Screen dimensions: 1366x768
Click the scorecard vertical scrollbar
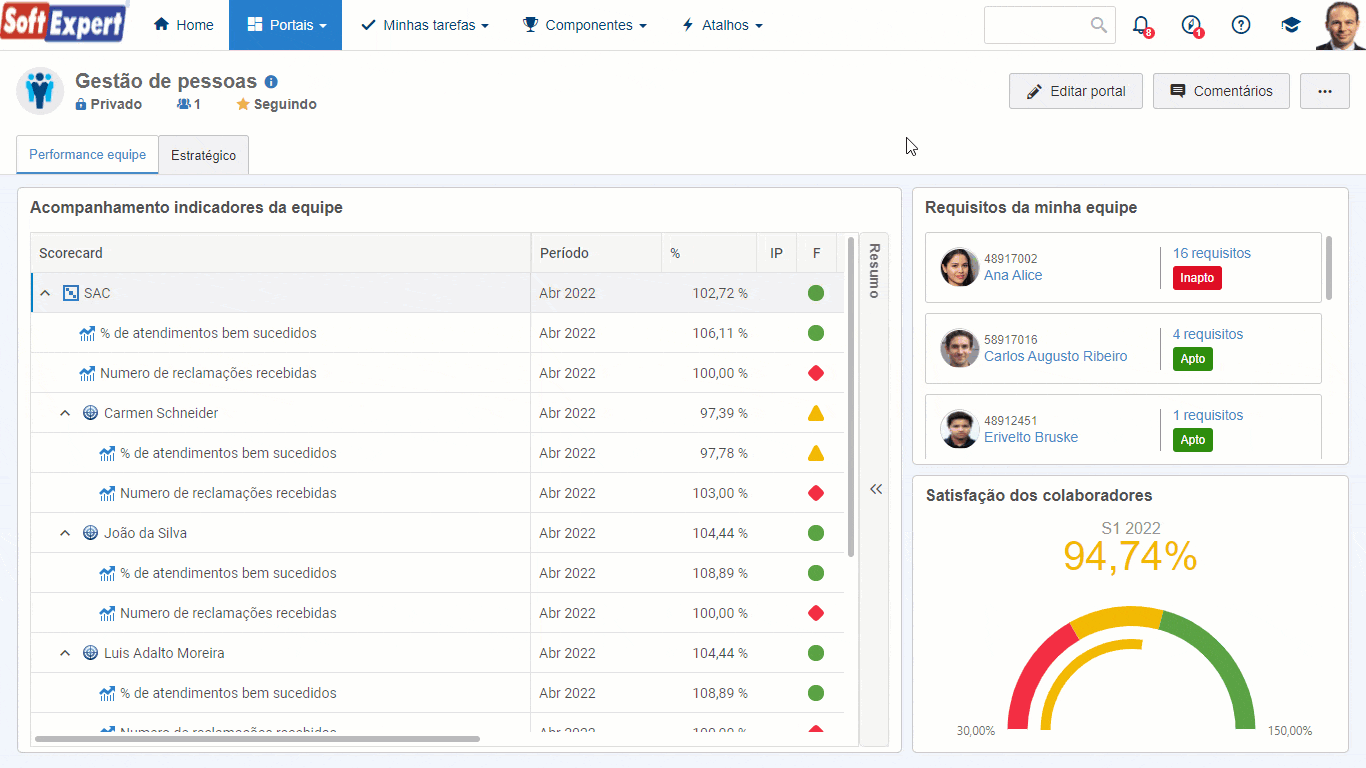click(x=851, y=396)
